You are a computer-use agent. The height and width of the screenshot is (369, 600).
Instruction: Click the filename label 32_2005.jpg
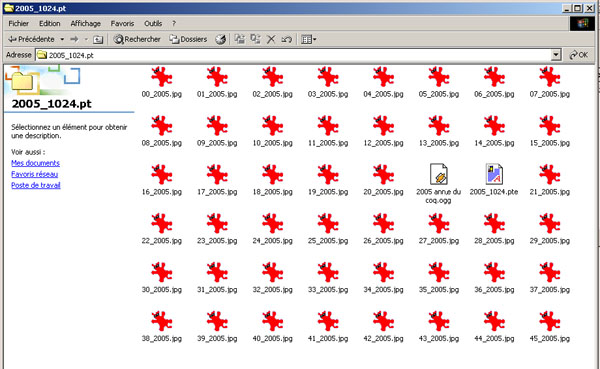tap(272, 290)
